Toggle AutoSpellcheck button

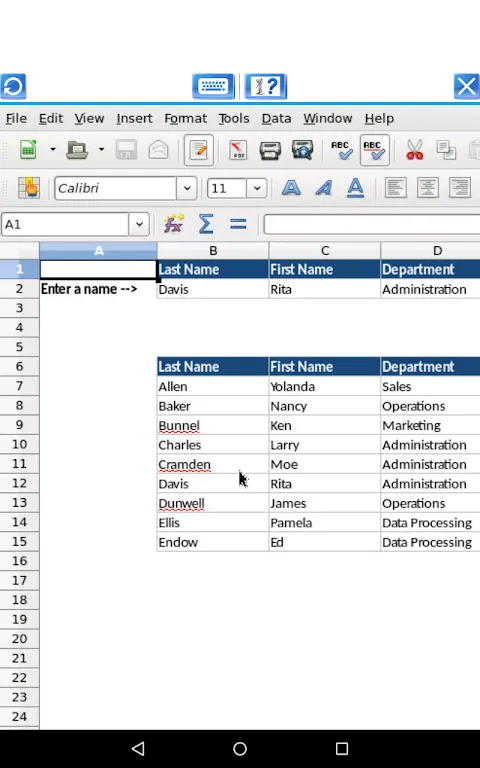coord(375,150)
